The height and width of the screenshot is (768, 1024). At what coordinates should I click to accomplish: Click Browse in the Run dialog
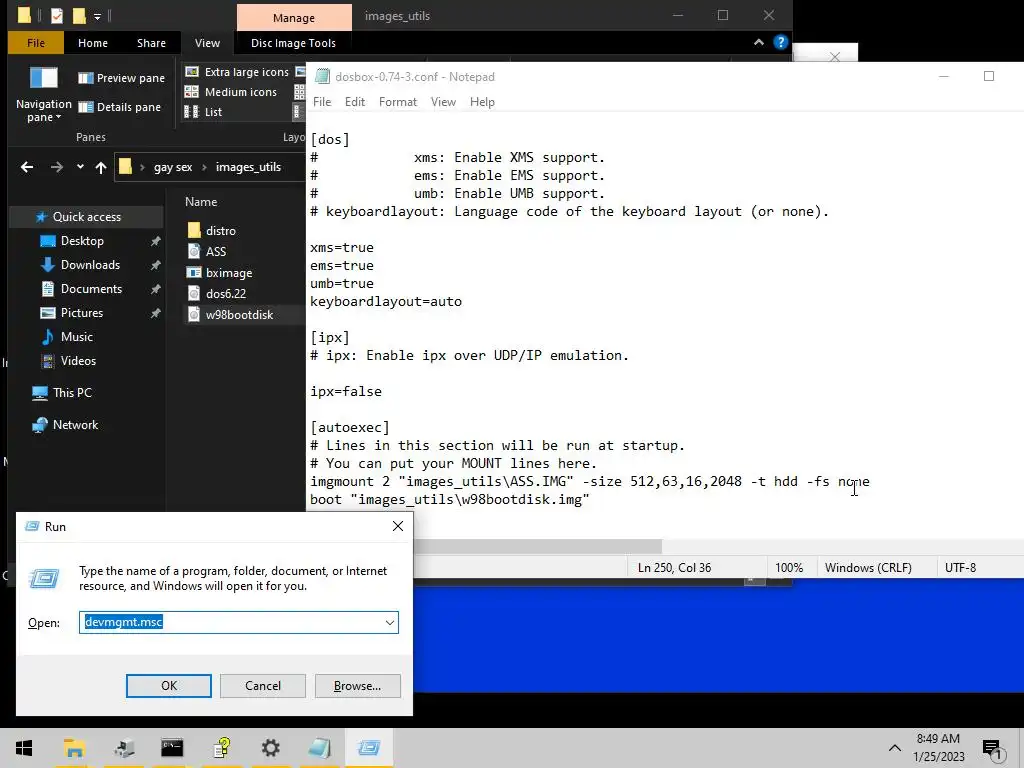point(357,686)
